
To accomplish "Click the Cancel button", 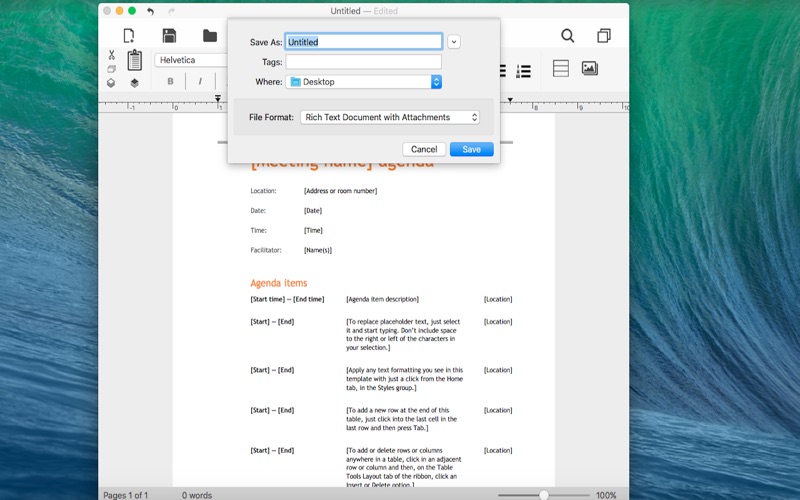I will pyautogui.click(x=424, y=149).
